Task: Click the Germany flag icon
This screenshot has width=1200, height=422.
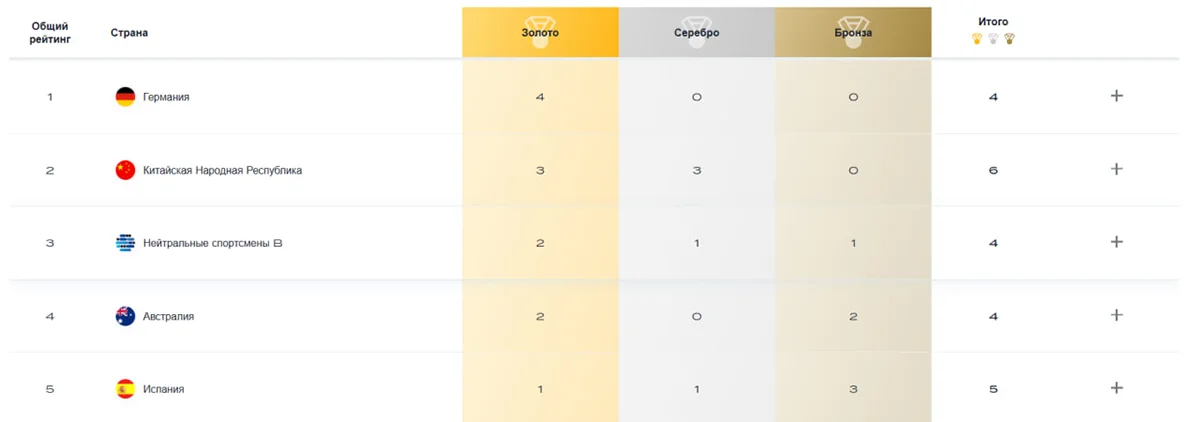Action: click(125, 97)
